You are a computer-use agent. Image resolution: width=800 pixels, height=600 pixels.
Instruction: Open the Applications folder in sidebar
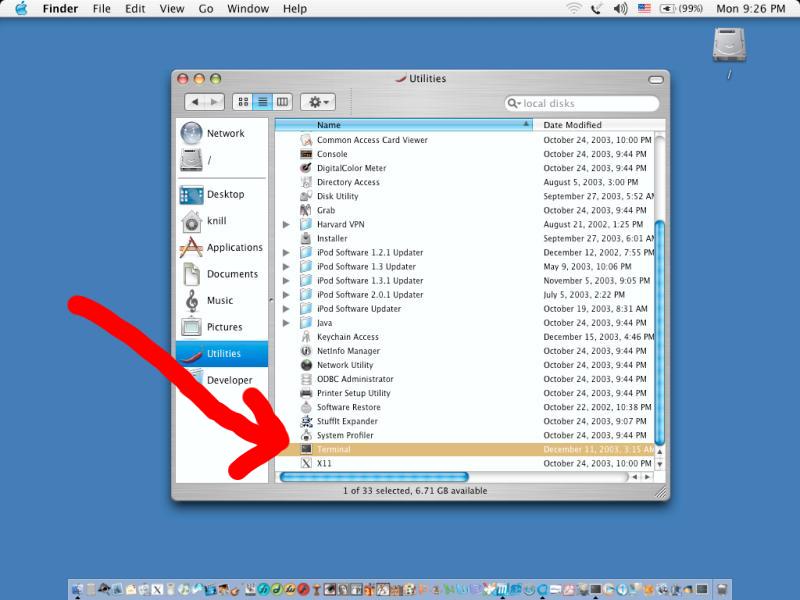point(191,248)
